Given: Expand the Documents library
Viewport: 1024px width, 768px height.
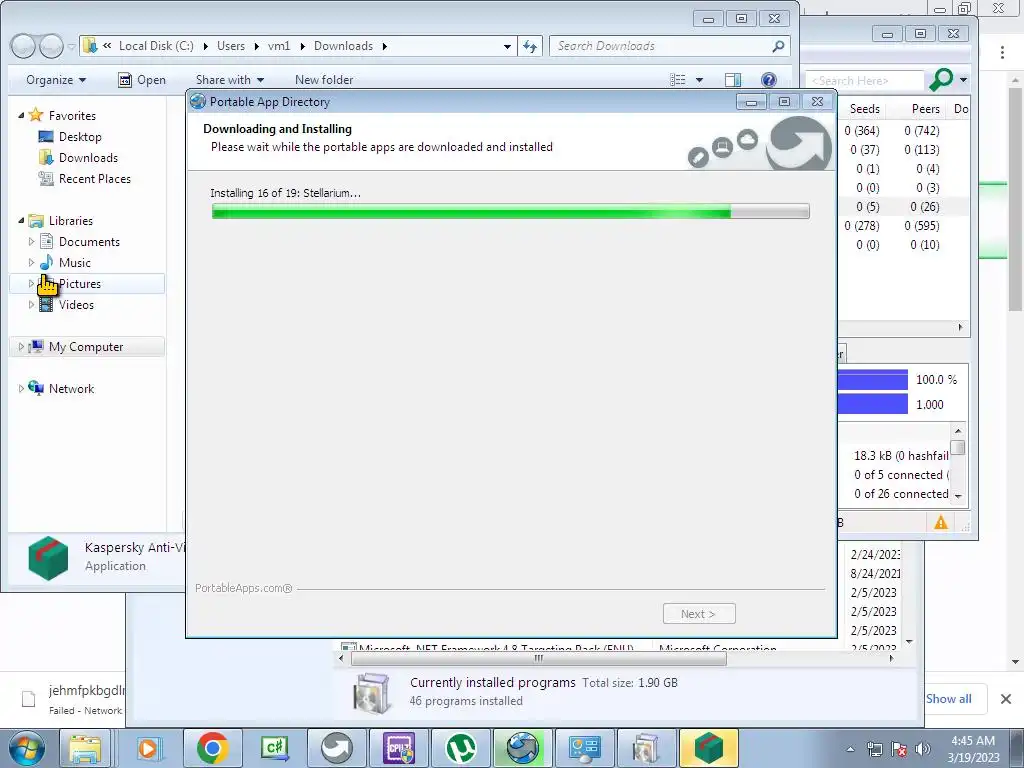Looking at the screenshot, I should (x=31, y=242).
